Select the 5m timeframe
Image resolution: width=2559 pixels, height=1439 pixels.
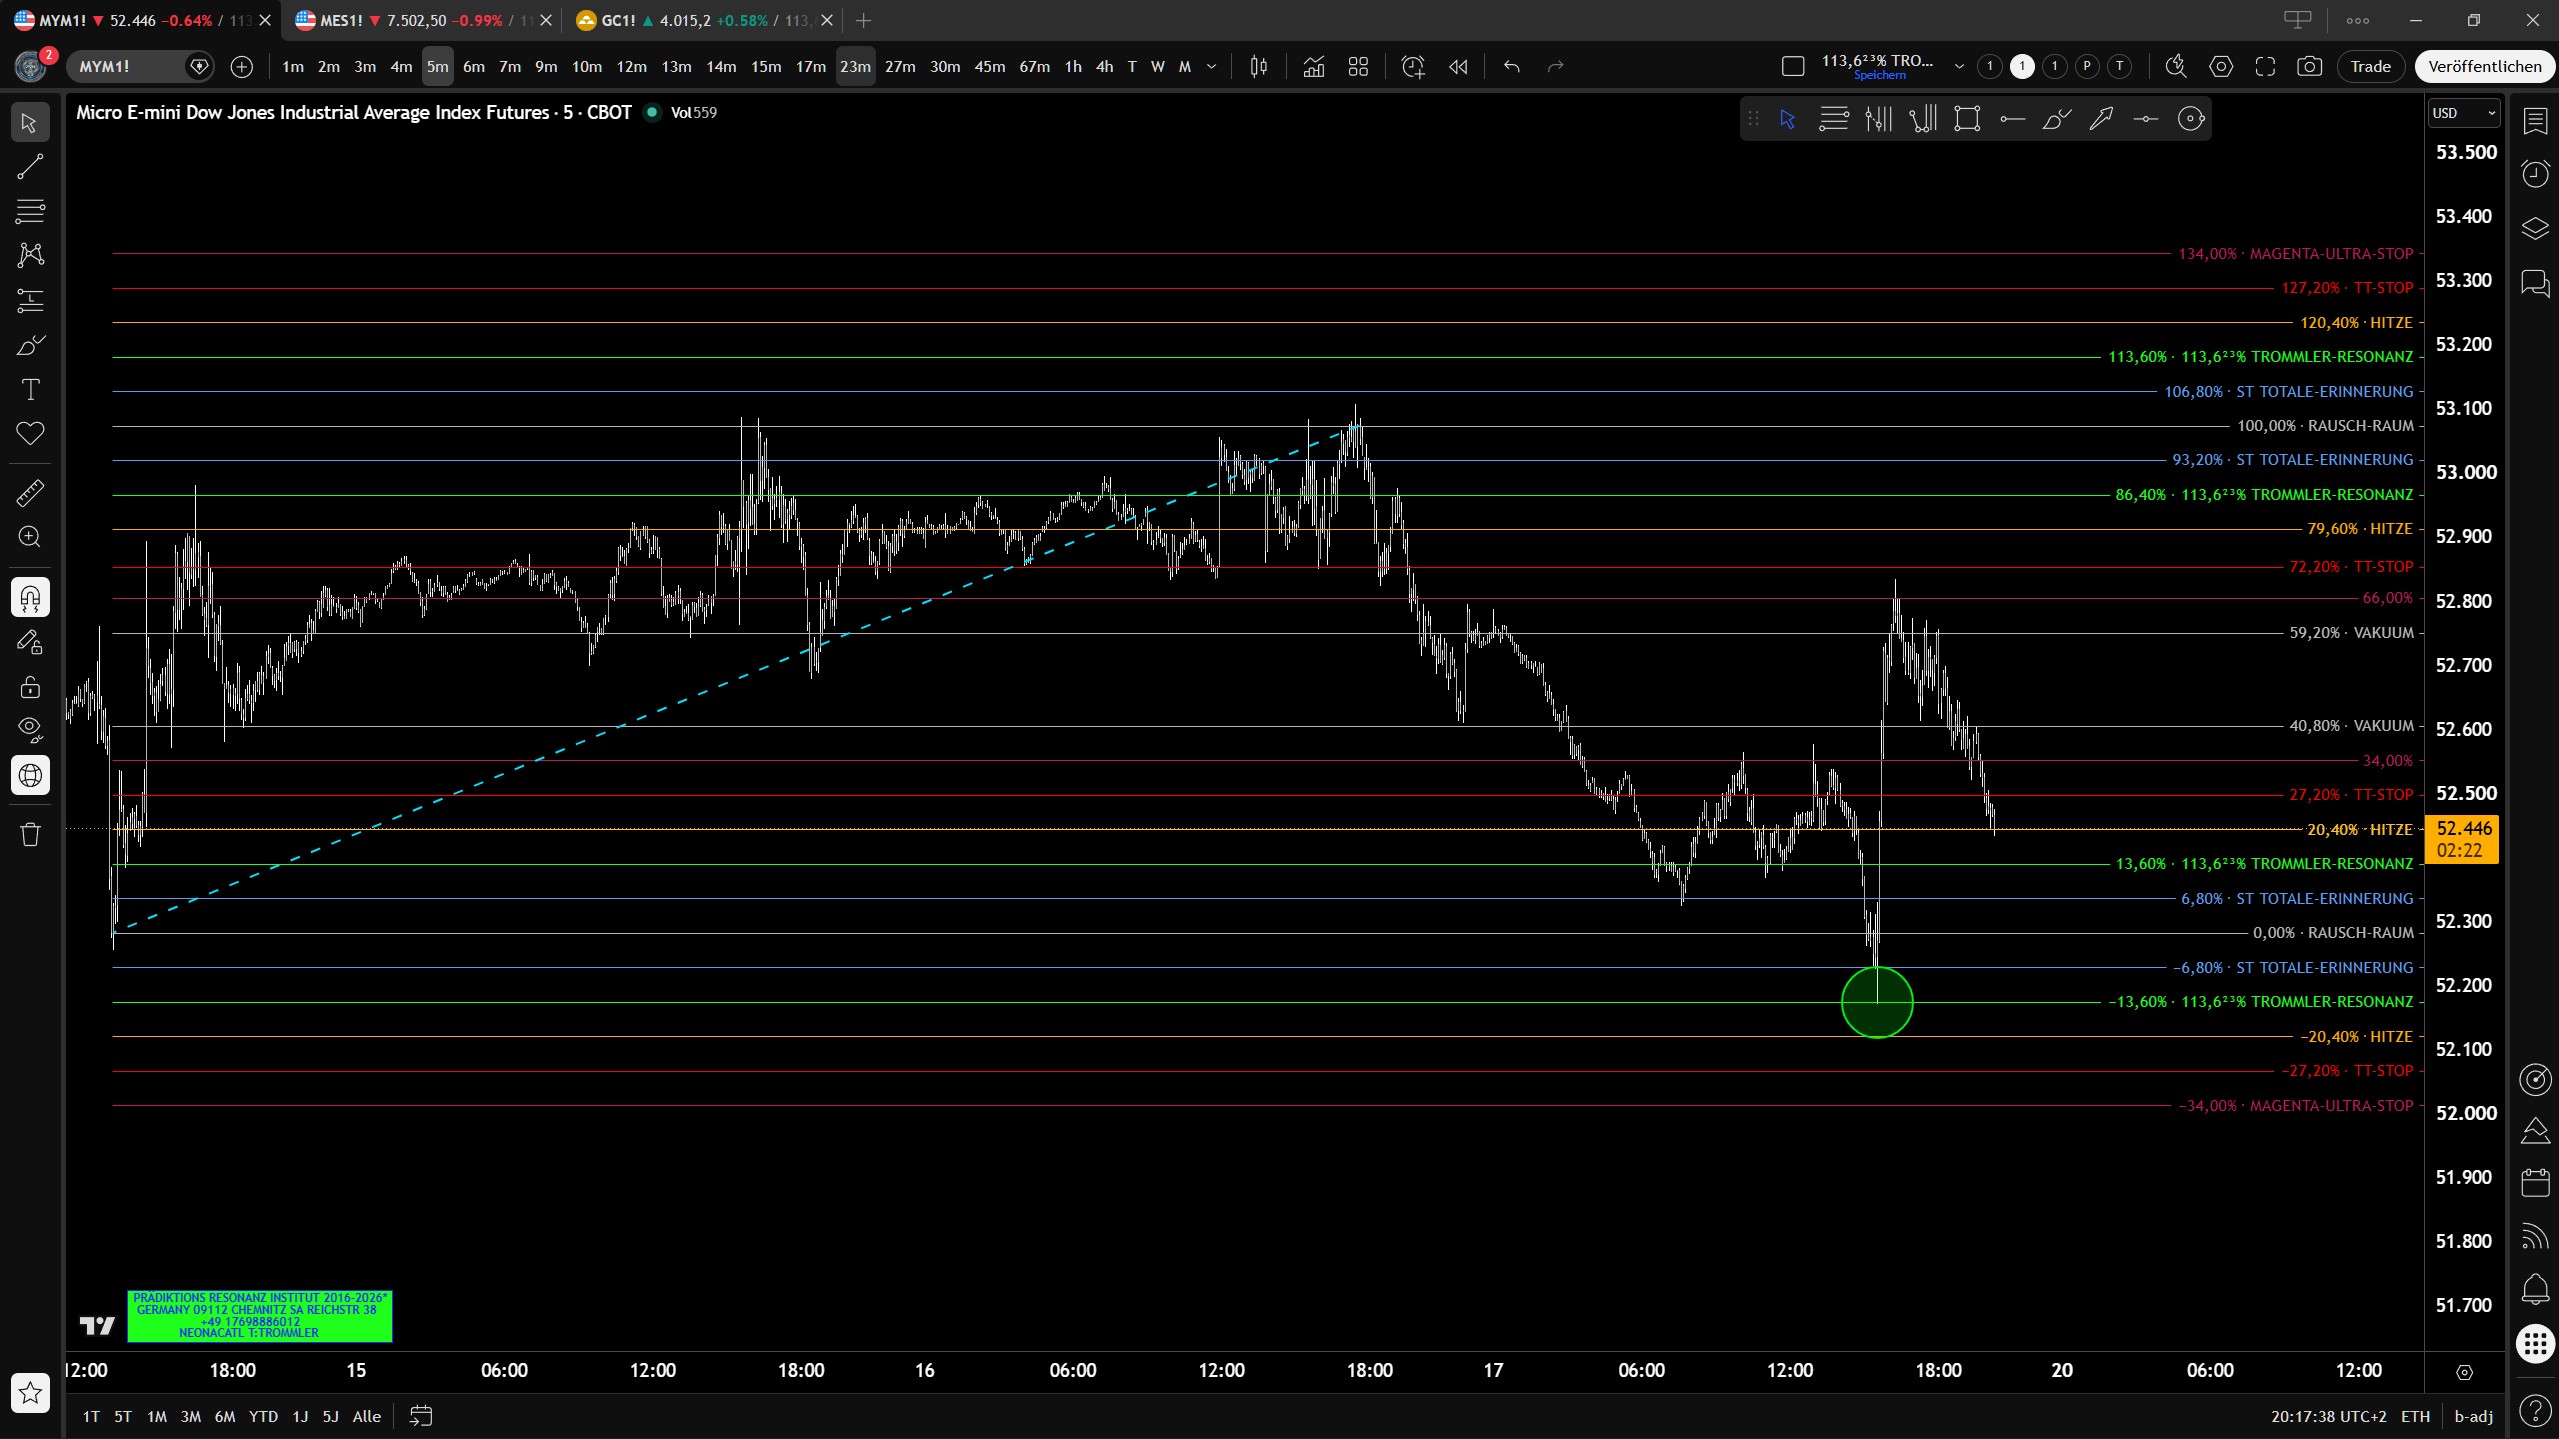tap(437, 67)
